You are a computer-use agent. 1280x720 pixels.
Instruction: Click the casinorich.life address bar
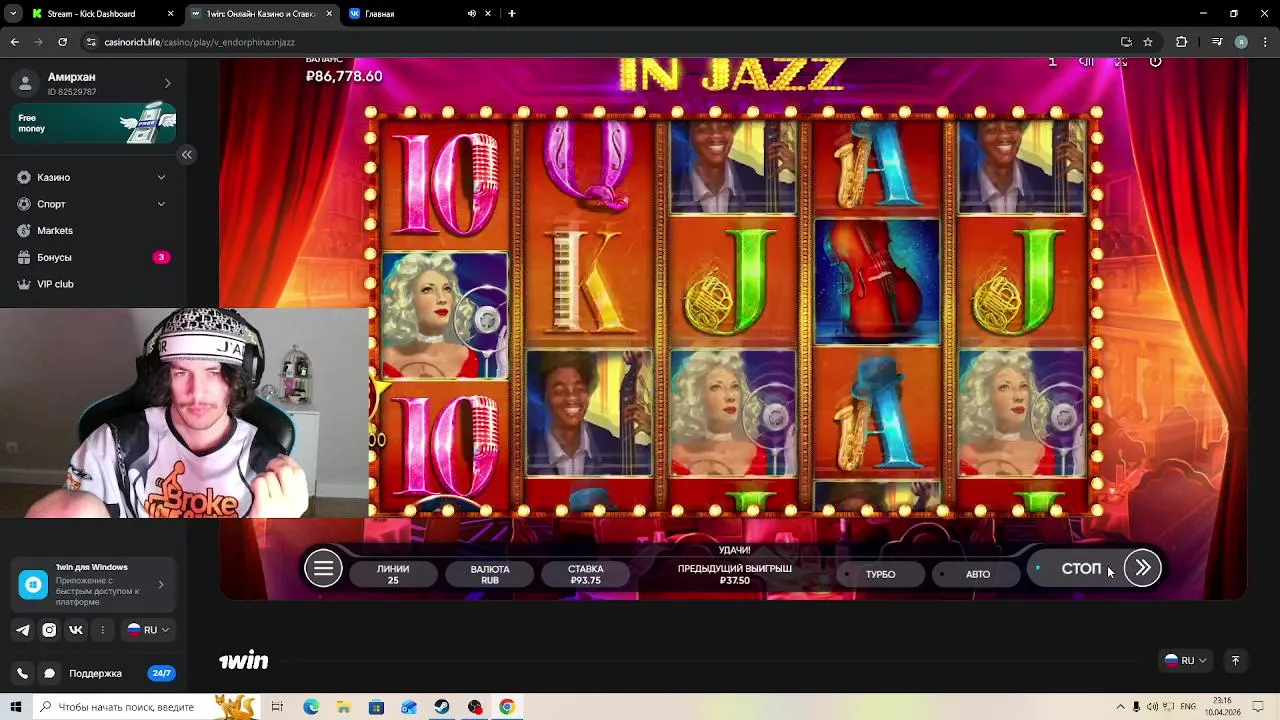coord(600,42)
